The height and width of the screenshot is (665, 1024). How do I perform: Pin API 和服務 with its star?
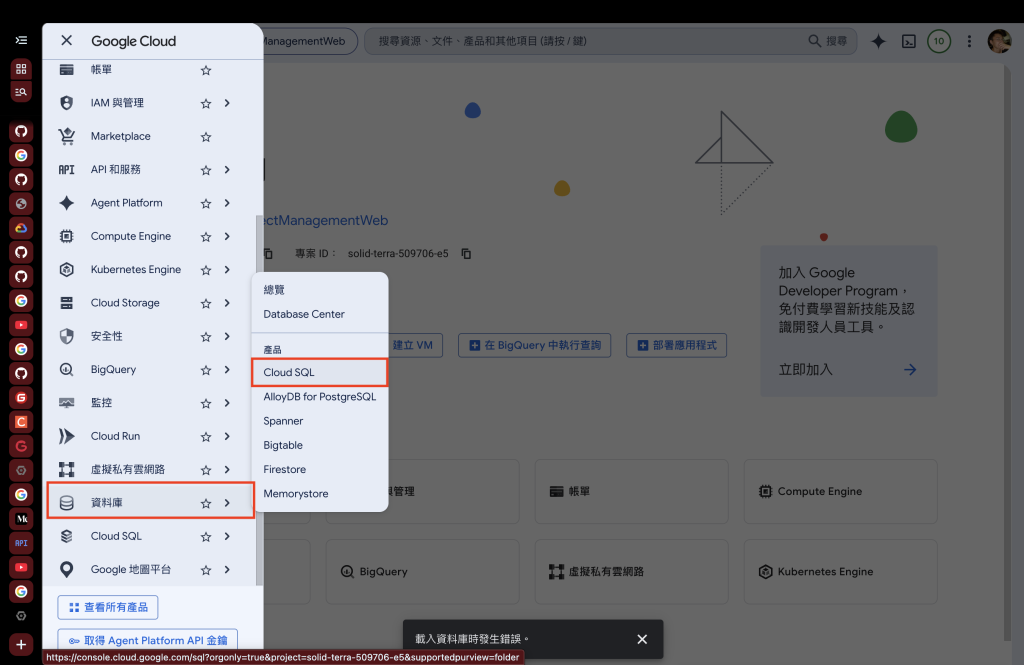tap(206, 170)
